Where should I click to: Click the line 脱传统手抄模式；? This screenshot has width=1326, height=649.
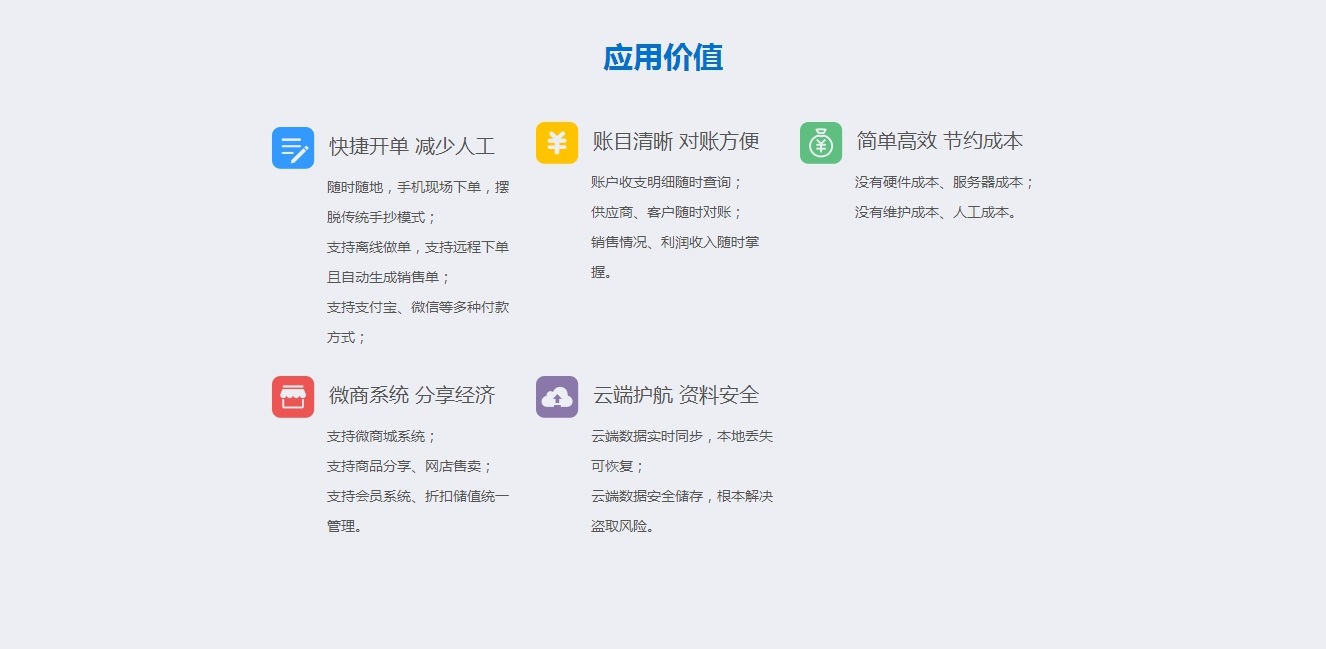tap(382, 217)
